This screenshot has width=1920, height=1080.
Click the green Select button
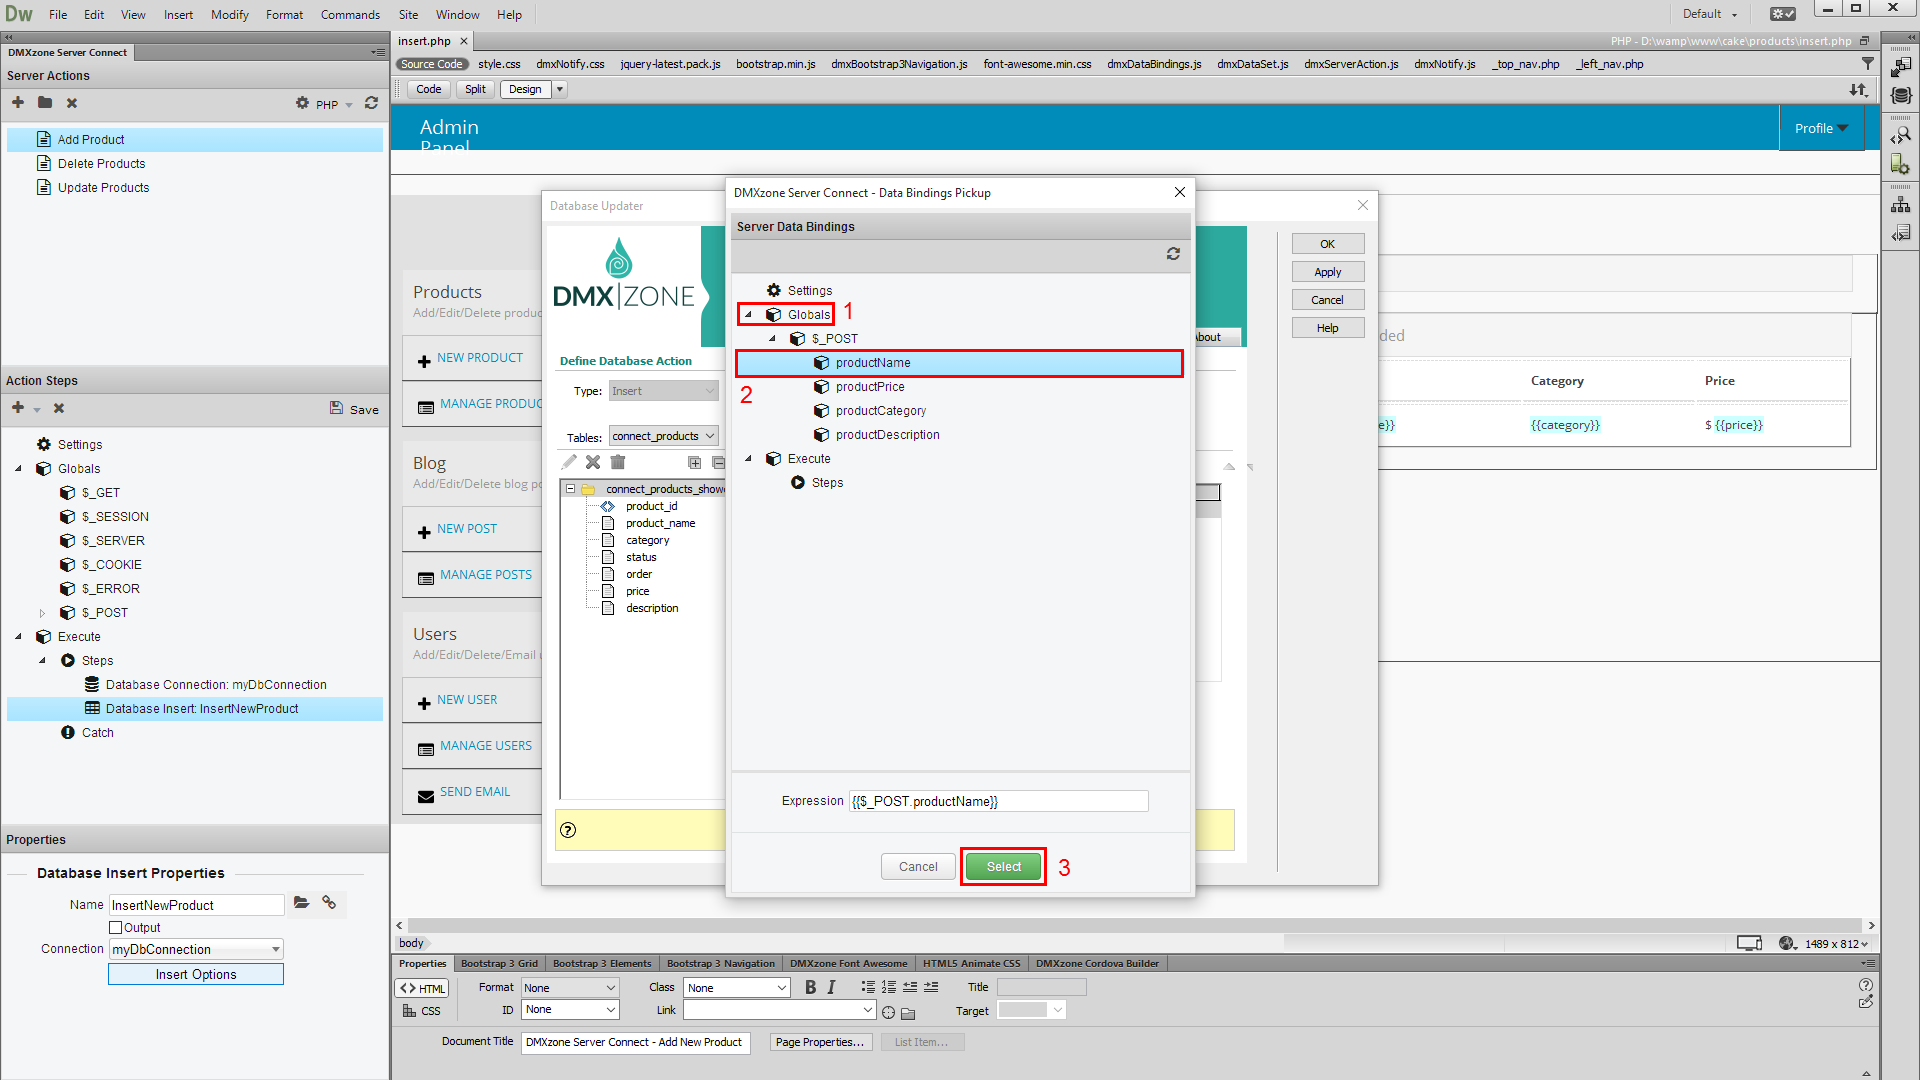1004,867
